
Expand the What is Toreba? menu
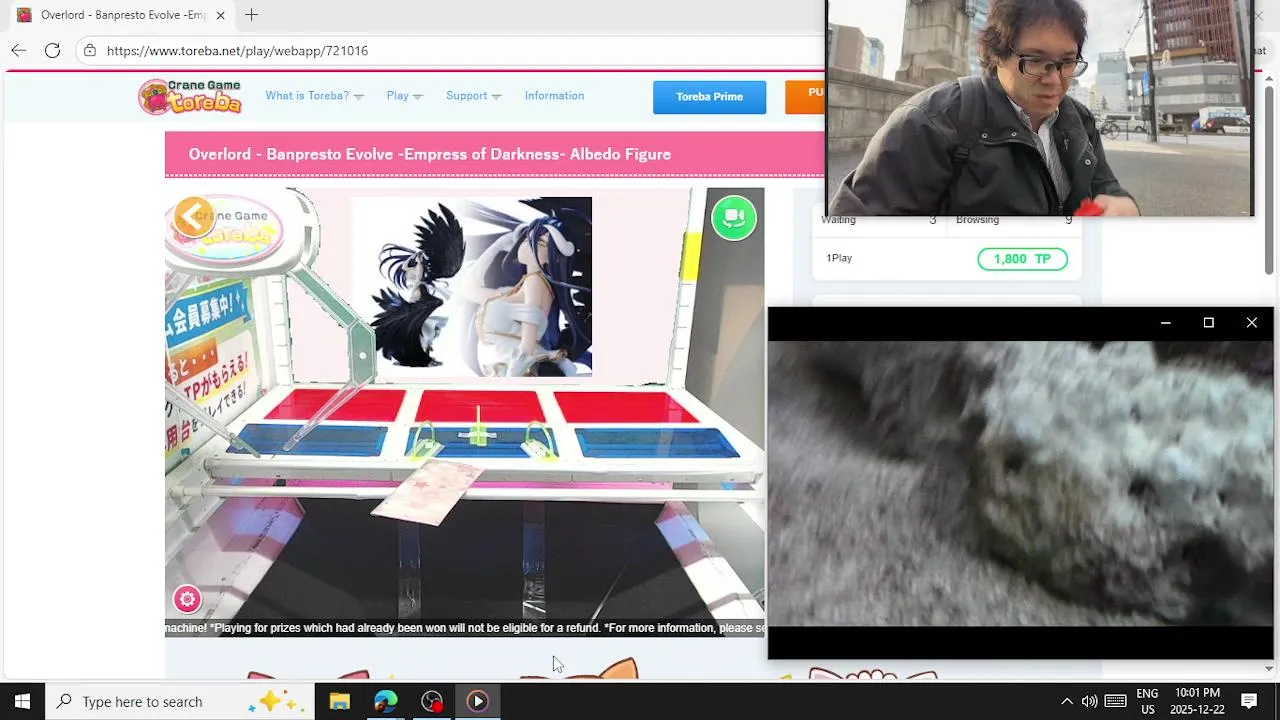(314, 96)
